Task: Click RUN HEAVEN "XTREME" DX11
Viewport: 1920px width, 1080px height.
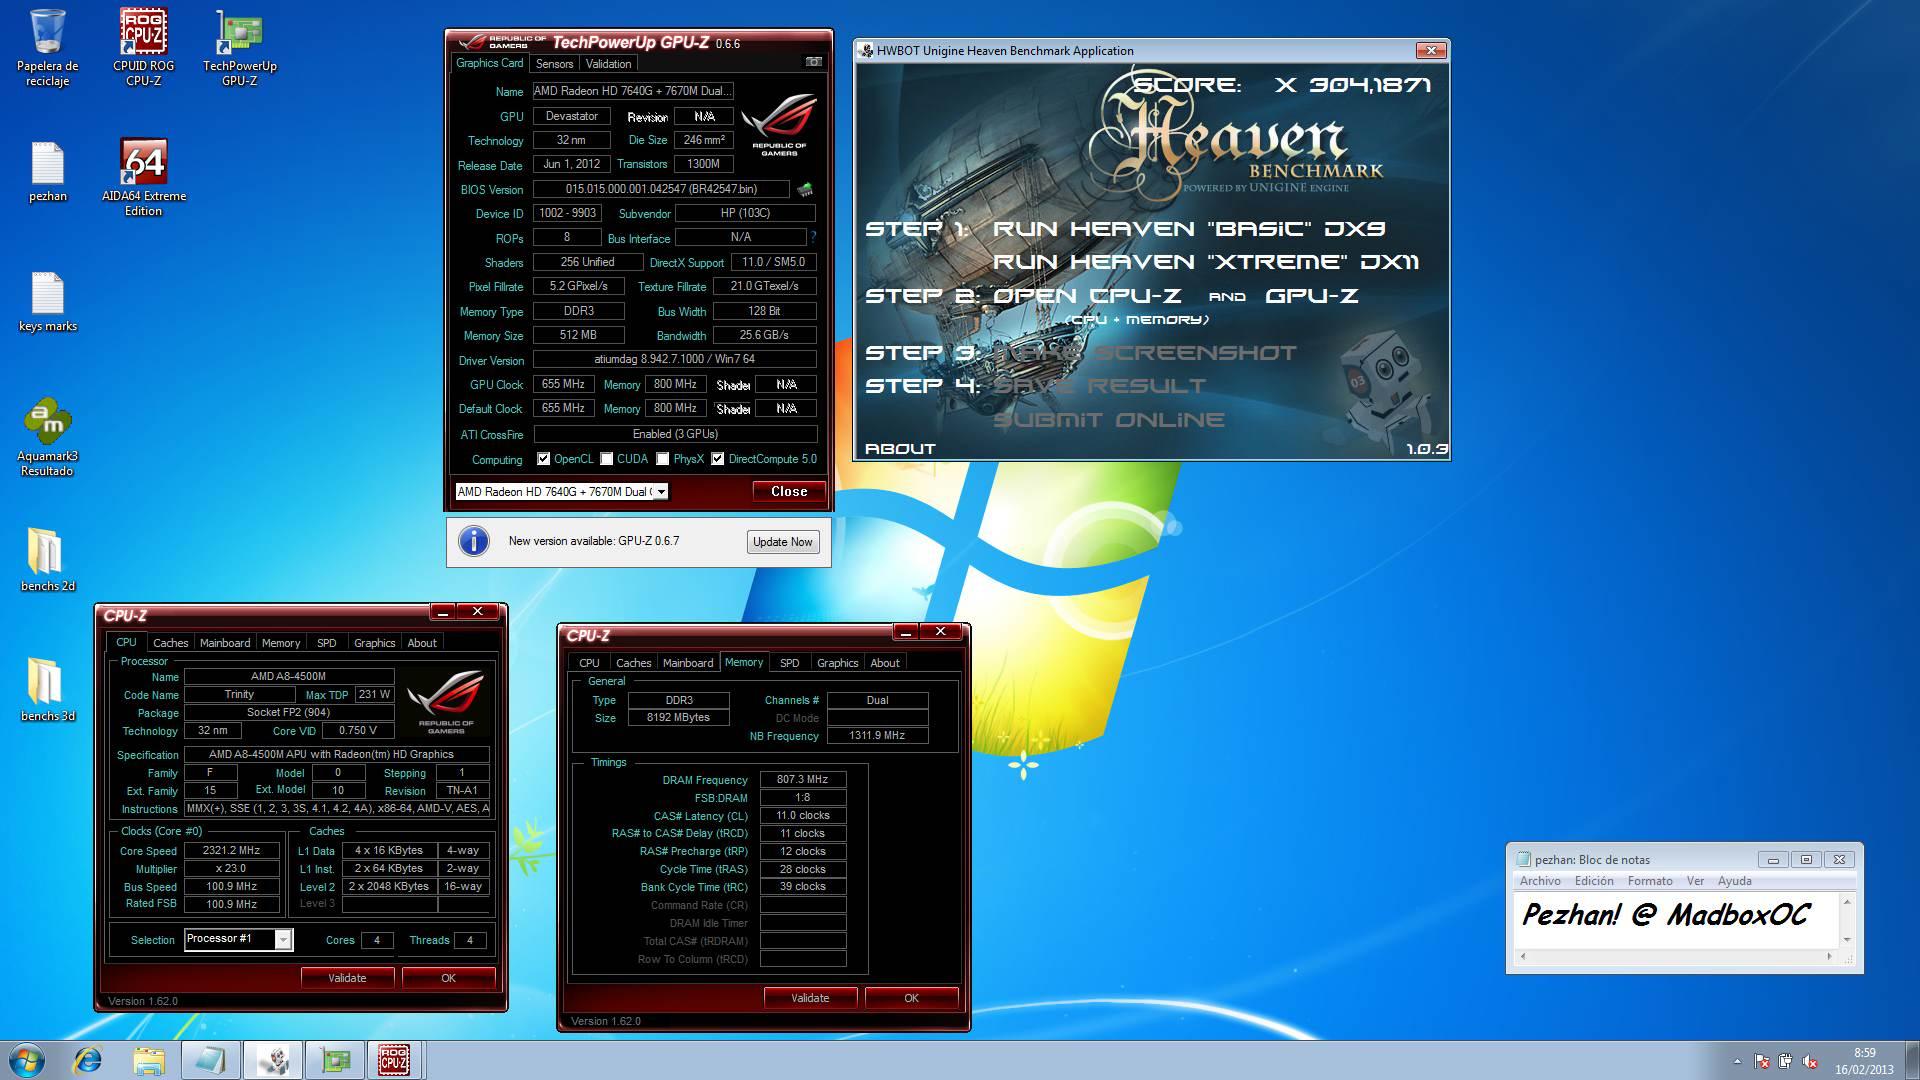Action: tap(1206, 262)
